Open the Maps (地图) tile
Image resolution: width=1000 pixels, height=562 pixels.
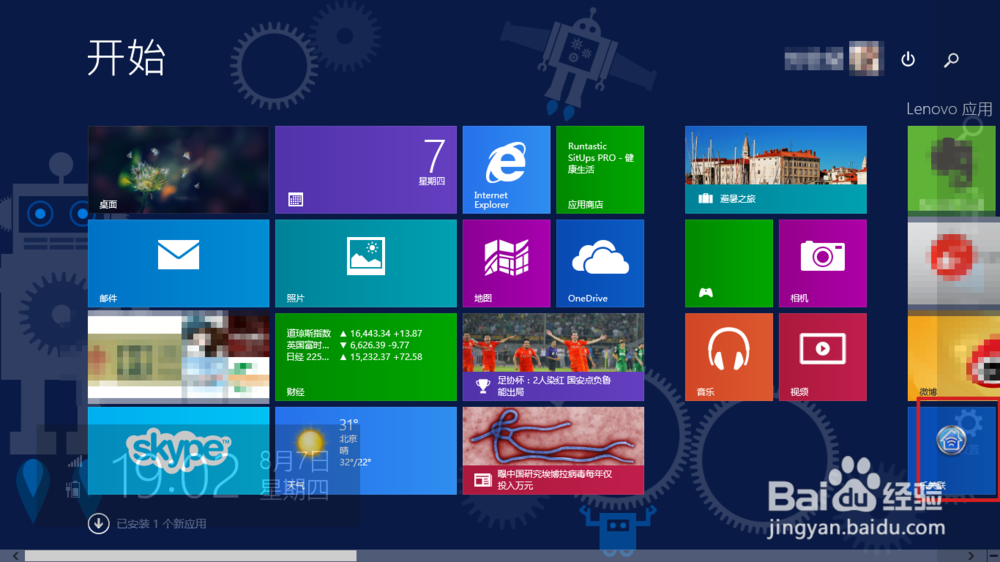506,263
